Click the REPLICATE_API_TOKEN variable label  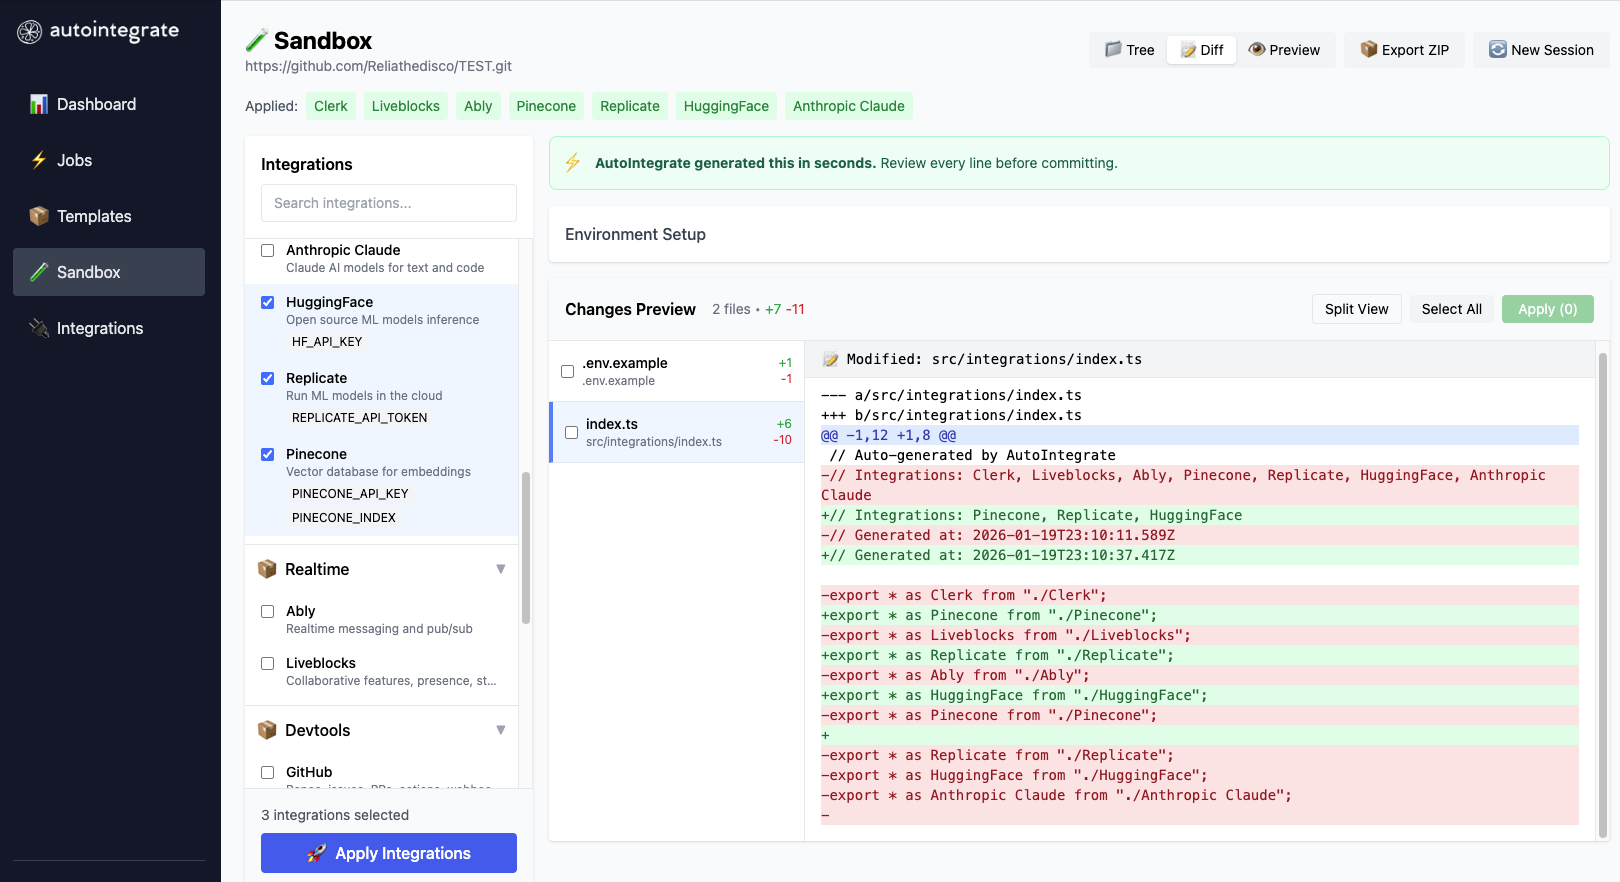(360, 418)
